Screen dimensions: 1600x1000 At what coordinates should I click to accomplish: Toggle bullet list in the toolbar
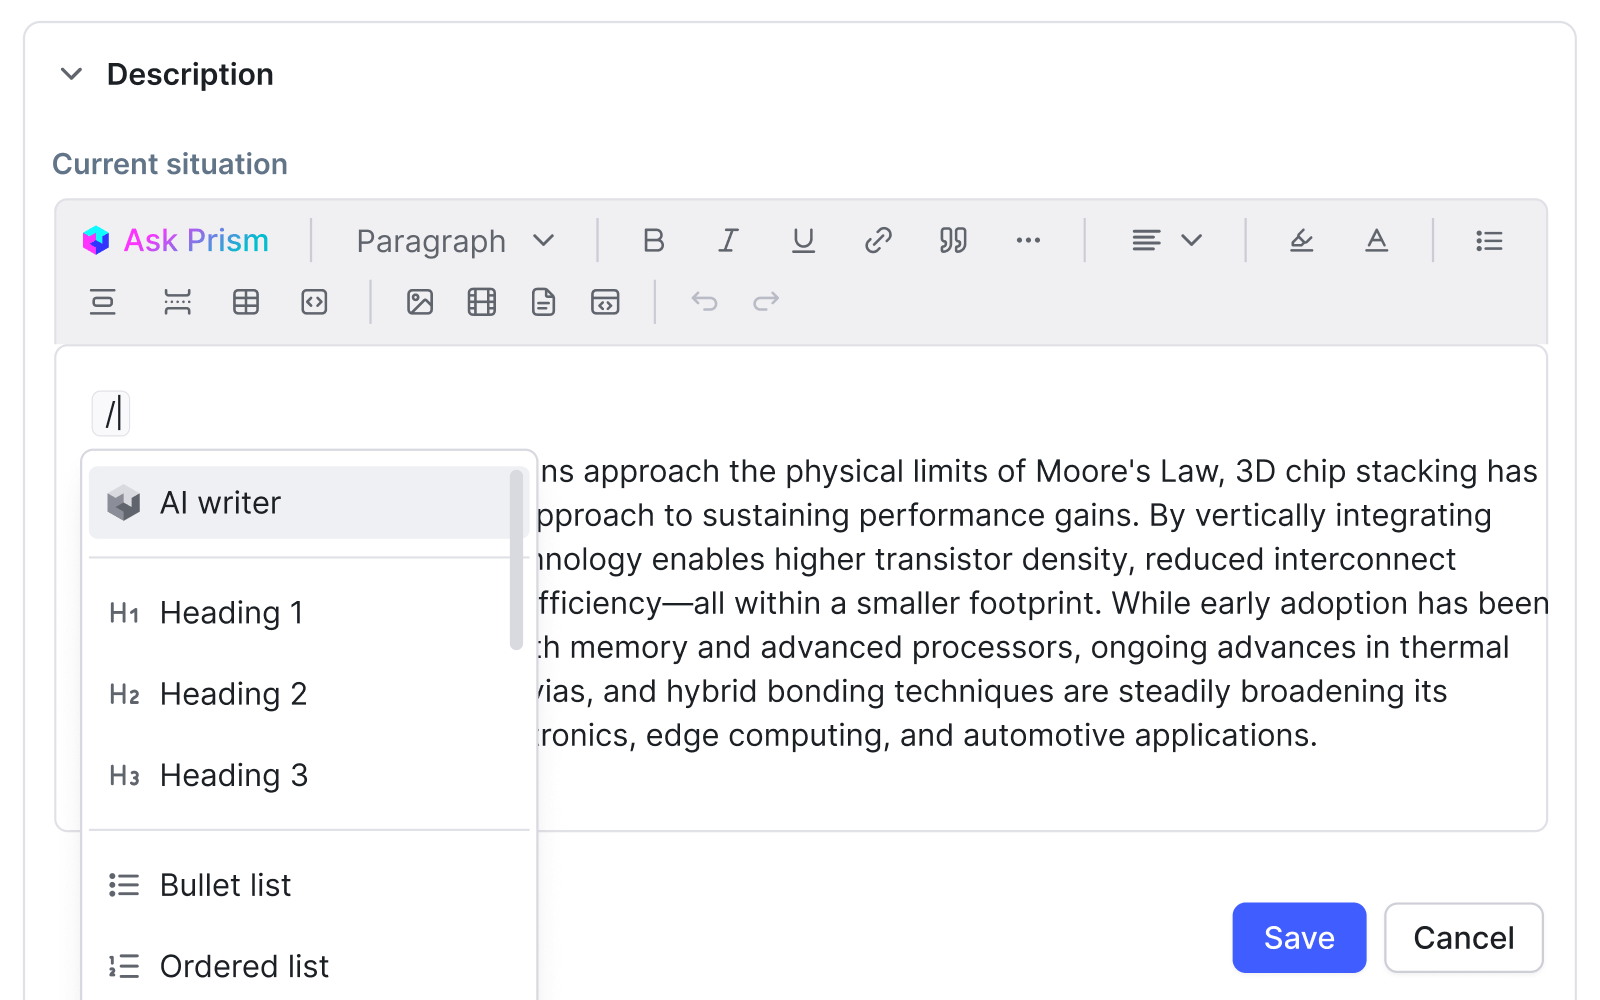1489,241
